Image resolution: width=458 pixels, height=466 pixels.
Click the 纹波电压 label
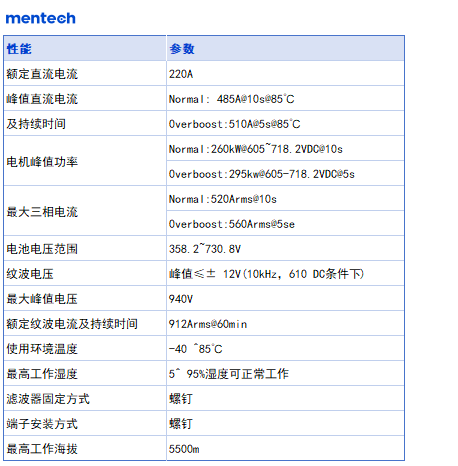30,274
